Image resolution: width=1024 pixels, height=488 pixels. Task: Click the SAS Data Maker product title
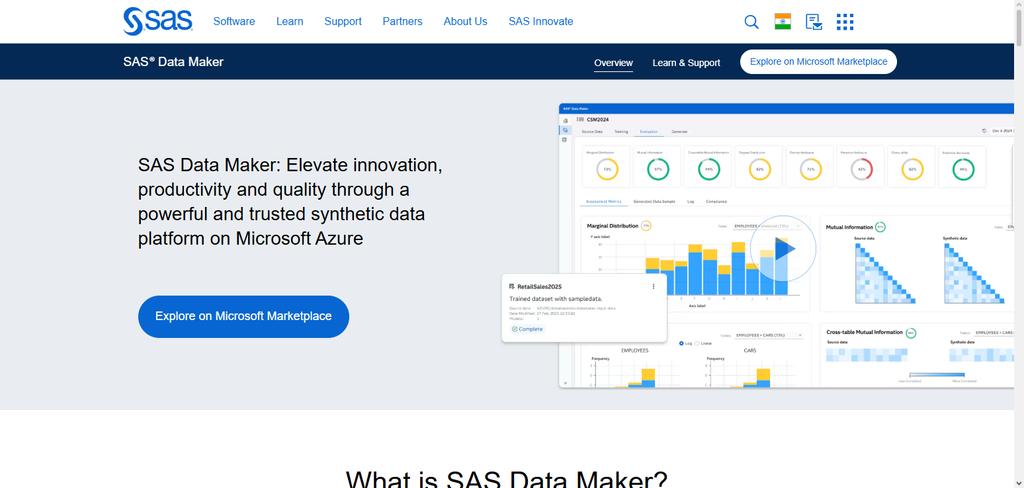173,62
